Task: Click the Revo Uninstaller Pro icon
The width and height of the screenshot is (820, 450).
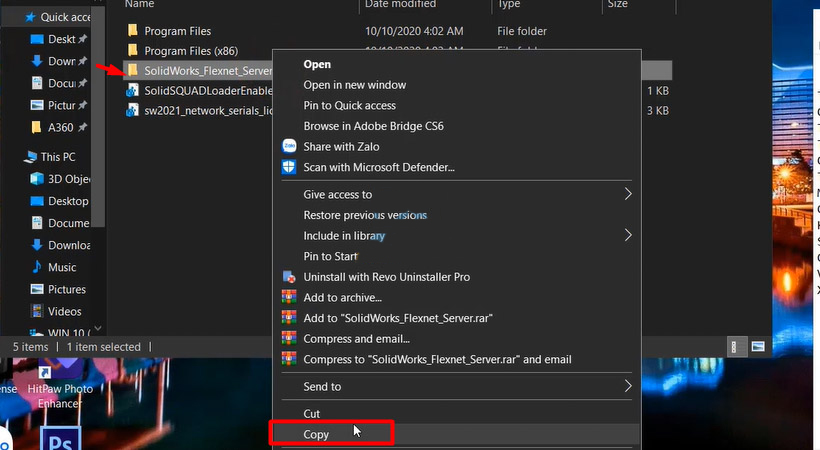Action: coord(289,277)
